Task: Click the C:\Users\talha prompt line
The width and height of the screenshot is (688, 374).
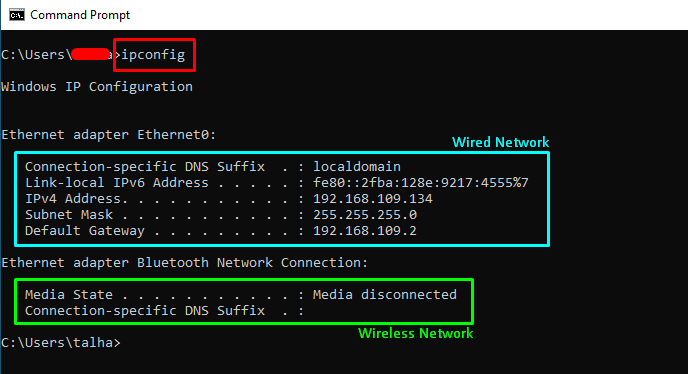Action: tap(61, 342)
